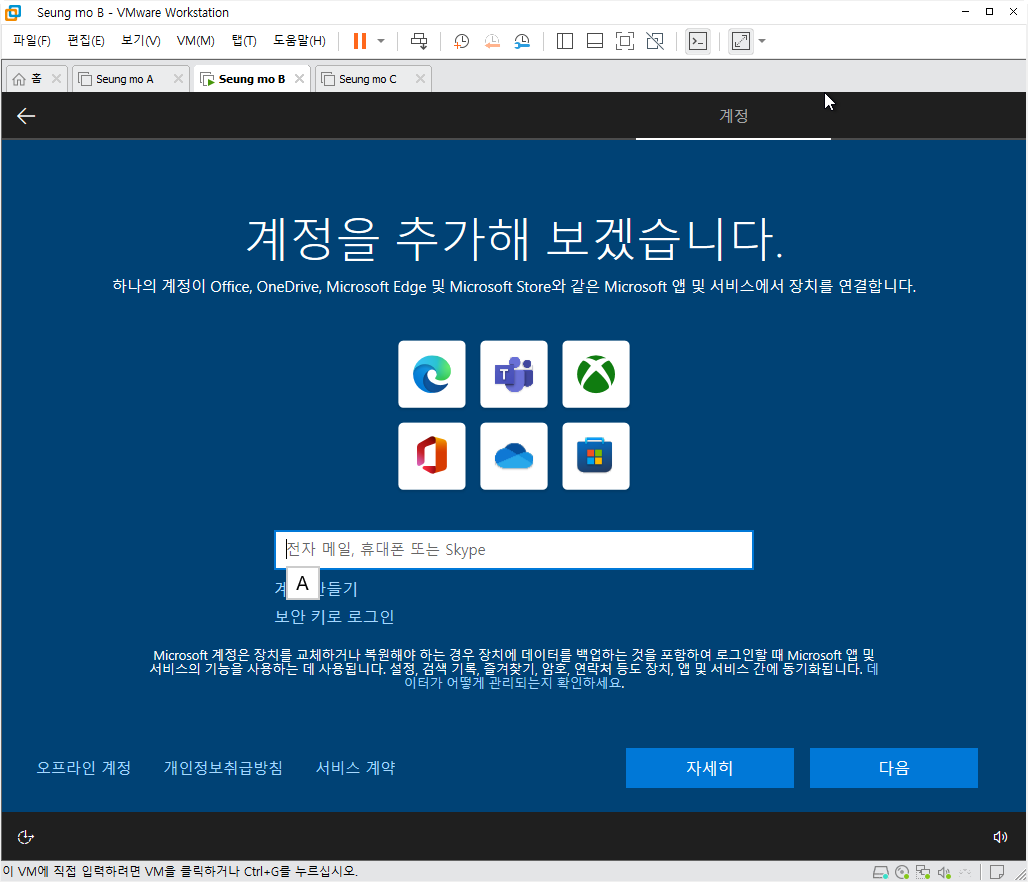Select the 계정 setup step tab
This screenshot has width=1028, height=882.
point(733,116)
